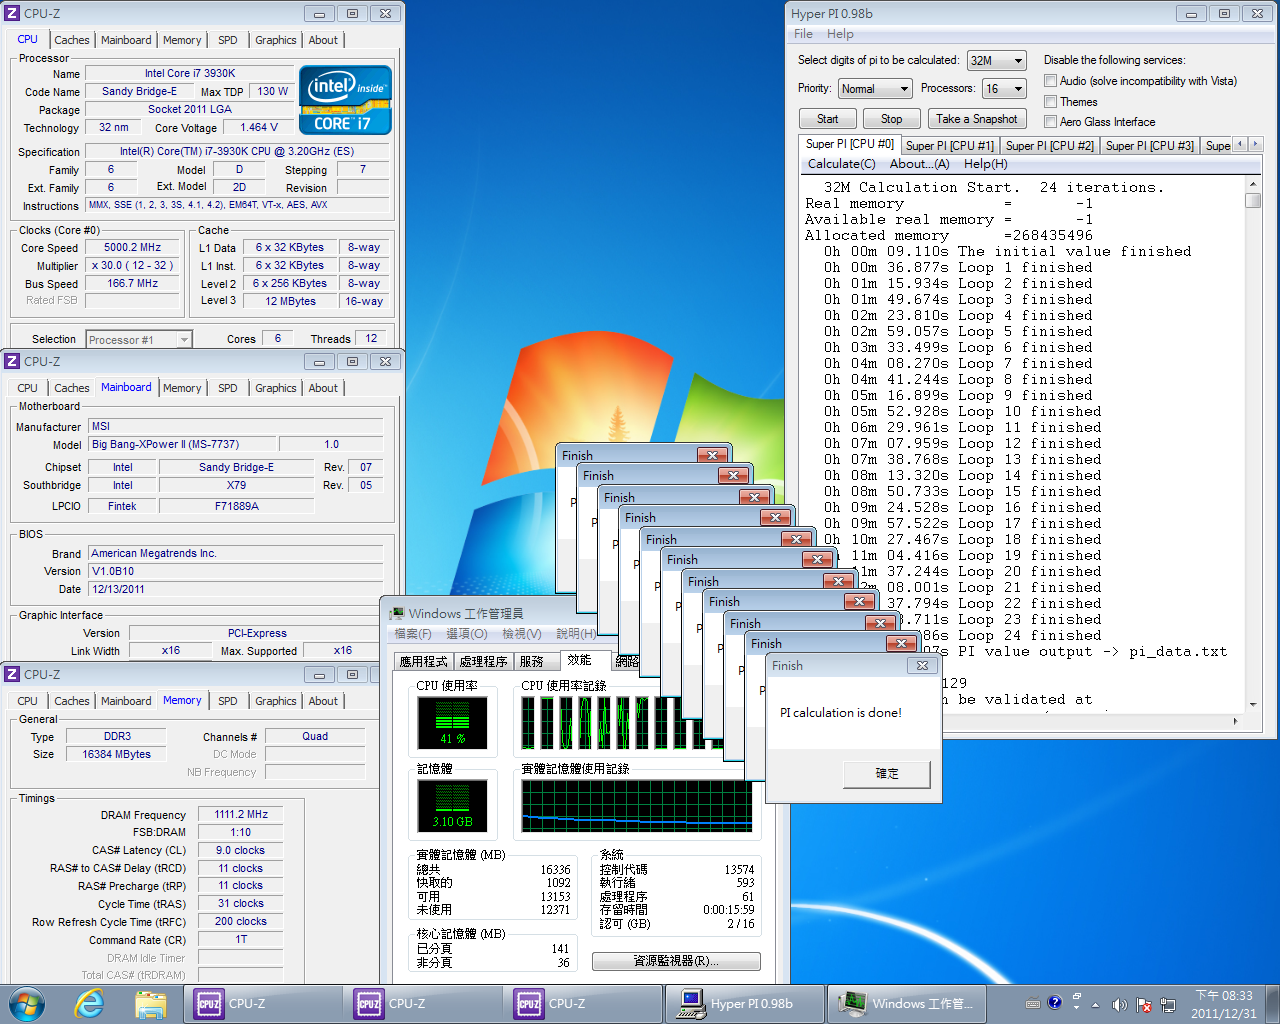Image resolution: width=1280 pixels, height=1024 pixels.
Task: Open Task Manager 選項(O) menu
Action: [466, 634]
